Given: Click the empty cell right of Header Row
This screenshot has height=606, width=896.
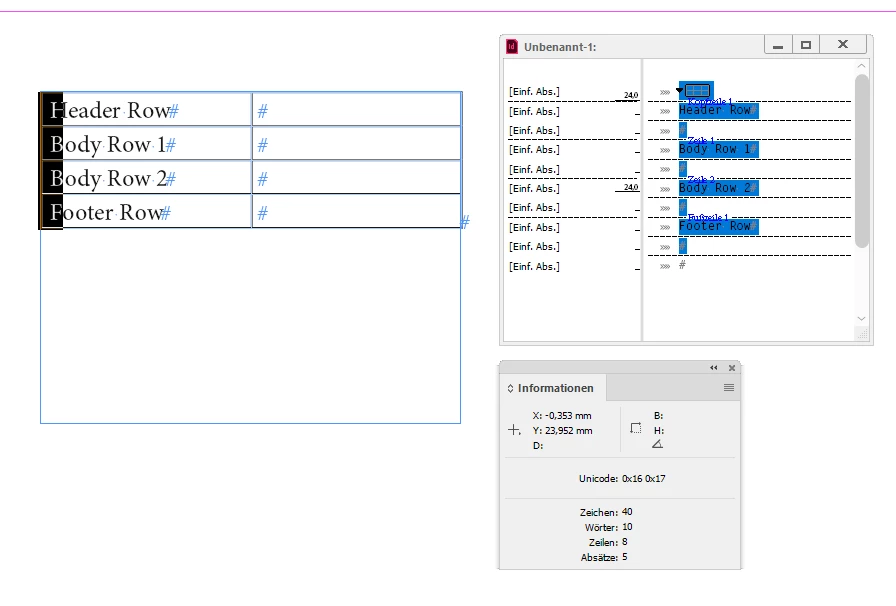Looking at the screenshot, I should click(x=357, y=109).
